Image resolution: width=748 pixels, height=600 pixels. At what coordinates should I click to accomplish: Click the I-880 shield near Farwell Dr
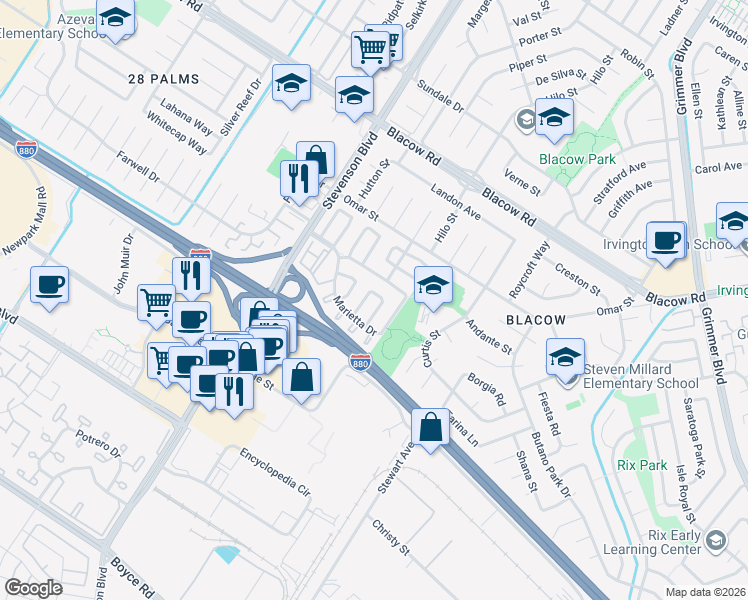point(26,149)
